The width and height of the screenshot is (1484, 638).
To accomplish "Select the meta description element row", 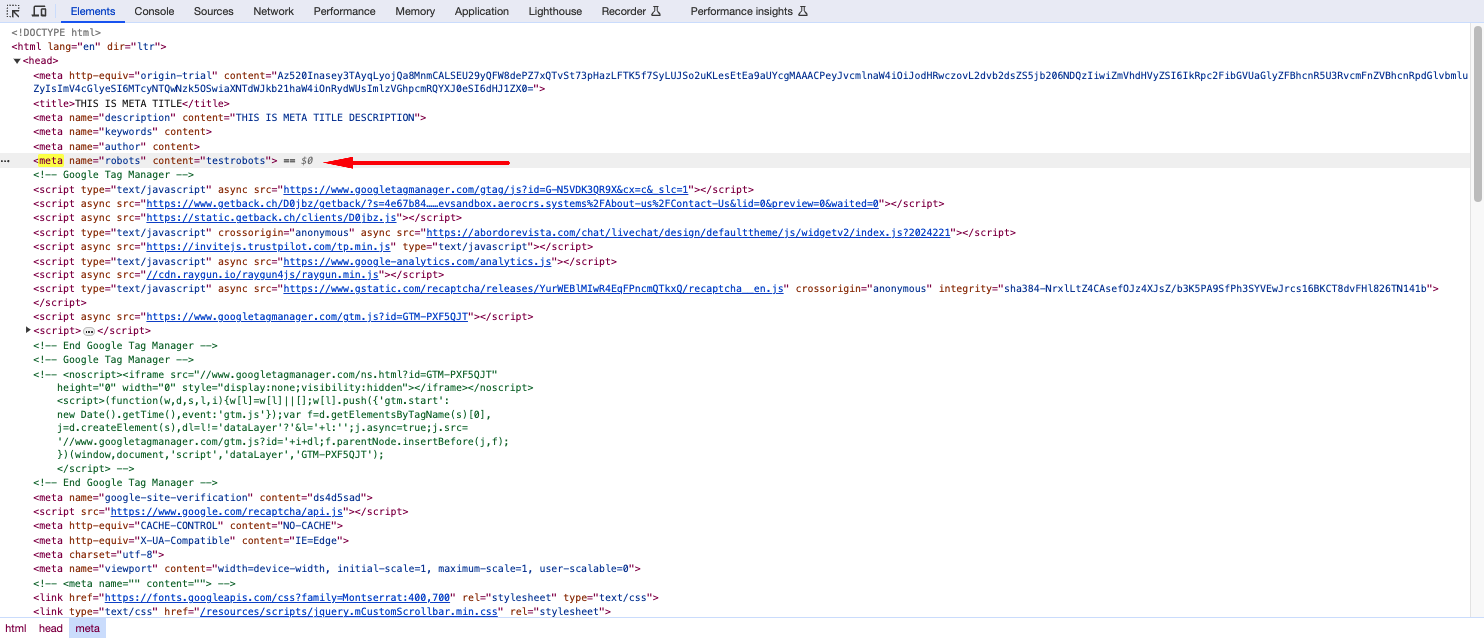I will [x=230, y=117].
